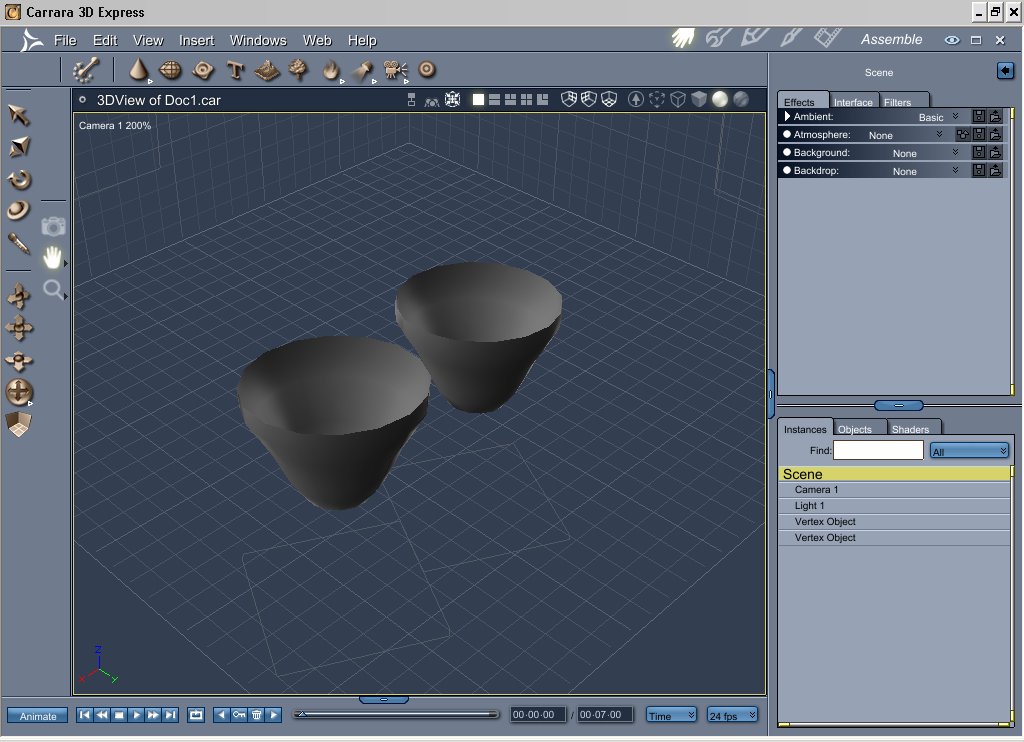Toggle the Atmosphere radio button

tap(786, 135)
